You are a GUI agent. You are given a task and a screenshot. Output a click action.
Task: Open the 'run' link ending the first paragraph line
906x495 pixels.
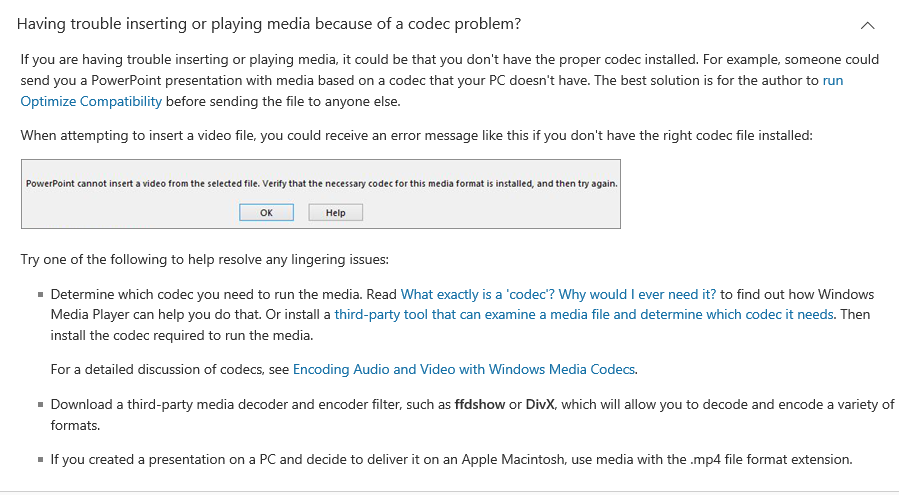(833, 80)
